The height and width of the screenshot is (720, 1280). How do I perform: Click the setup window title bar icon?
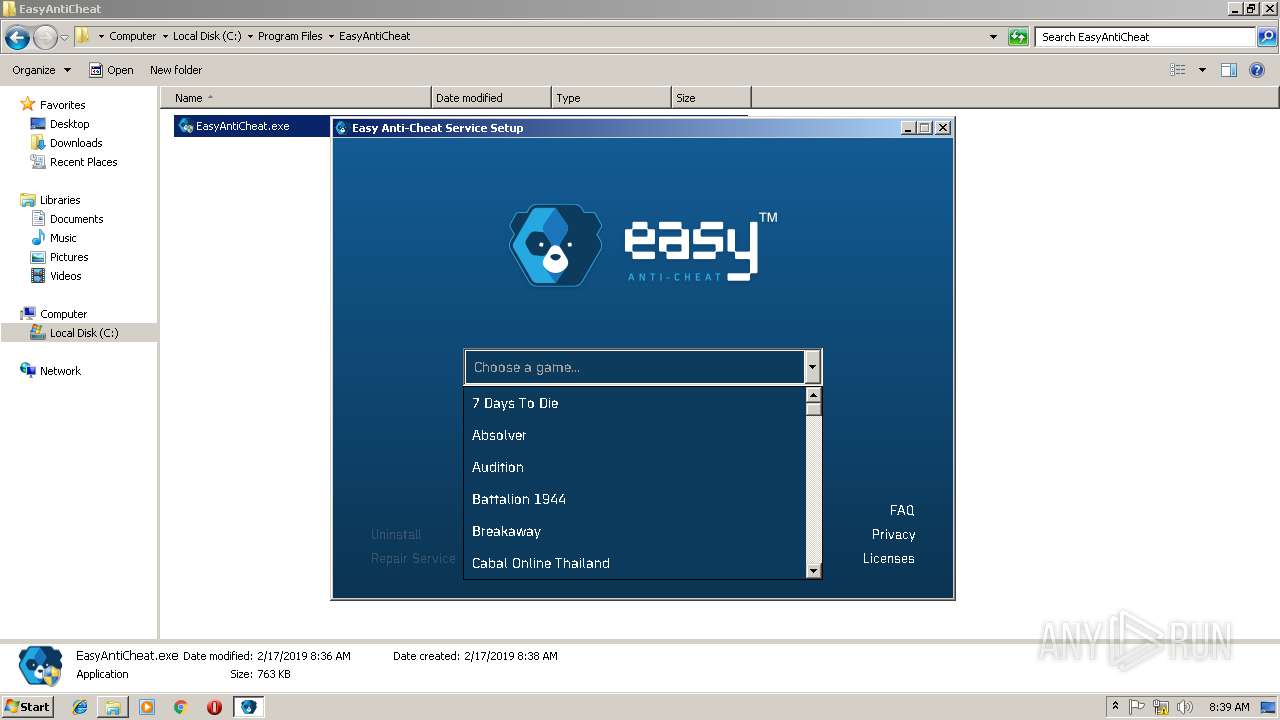coord(341,128)
